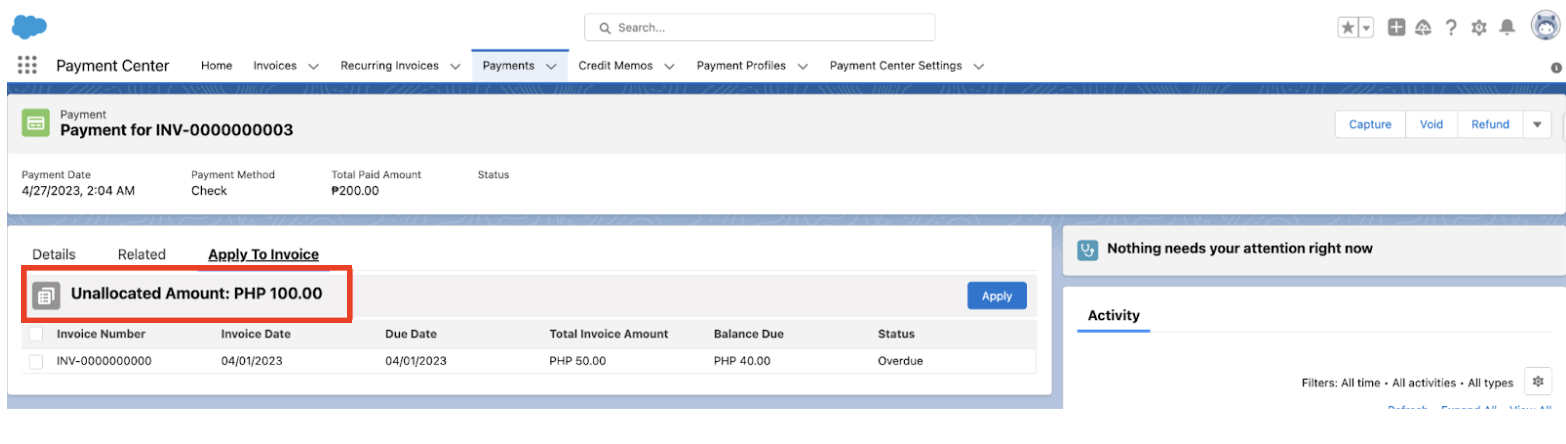Expand the Invoices nav dropdown chevron
The image size is (1566, 444).
tap(313, 66)
